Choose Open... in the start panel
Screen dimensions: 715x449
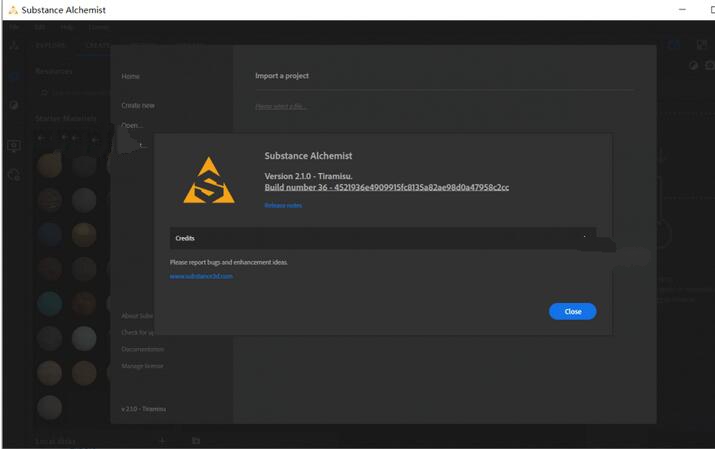pyautogui.click(x=132, y=125)
